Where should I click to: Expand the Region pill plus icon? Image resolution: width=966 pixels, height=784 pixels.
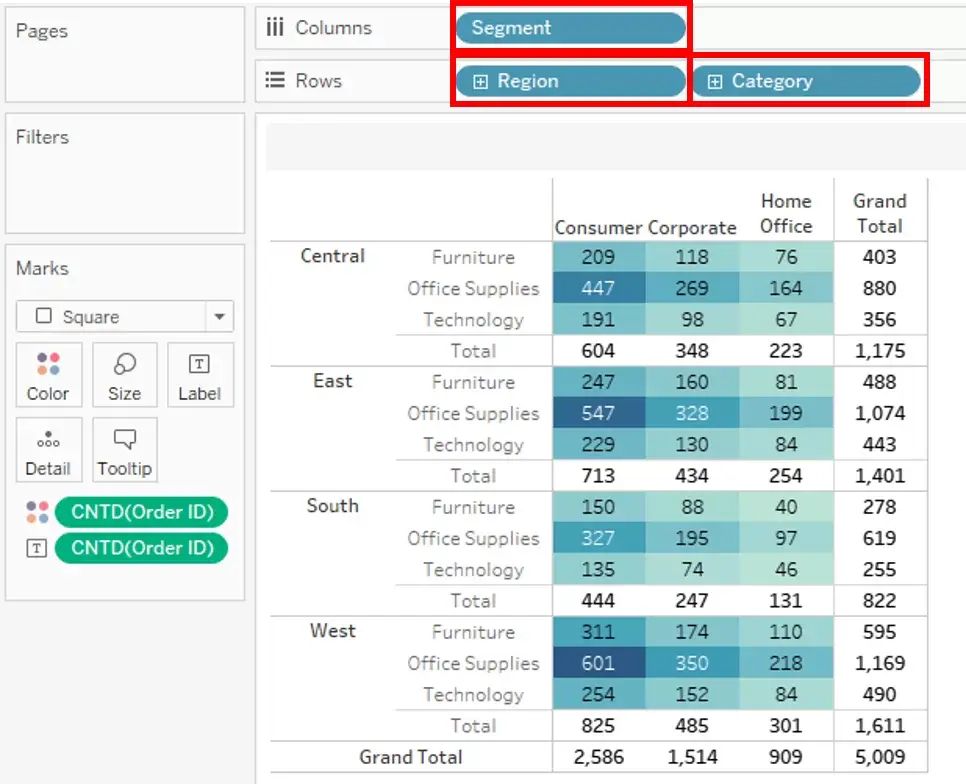point(480,81)
